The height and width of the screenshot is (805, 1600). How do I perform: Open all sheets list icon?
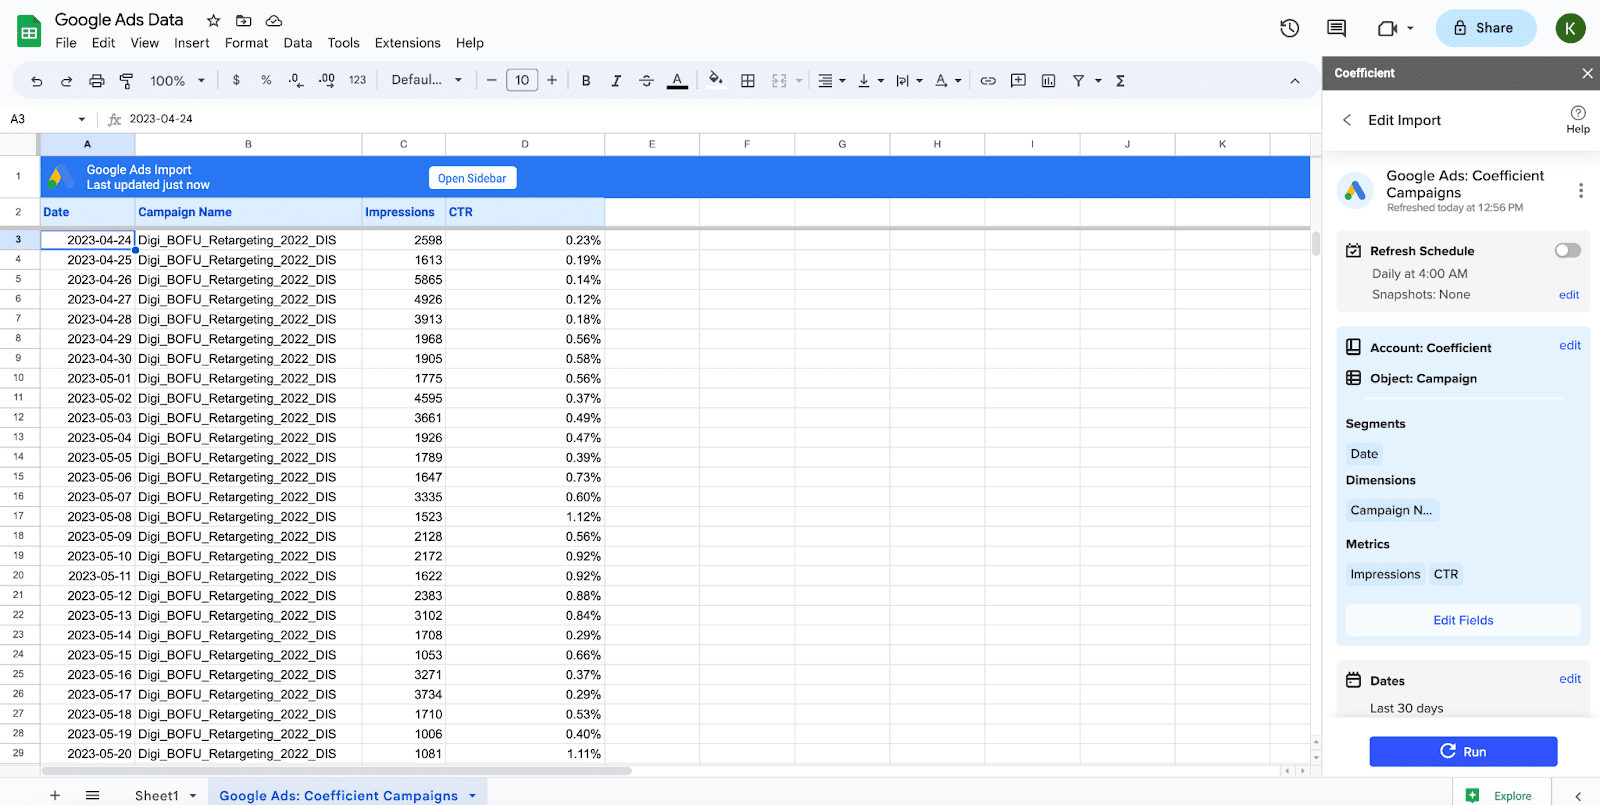tap(92, 796)
